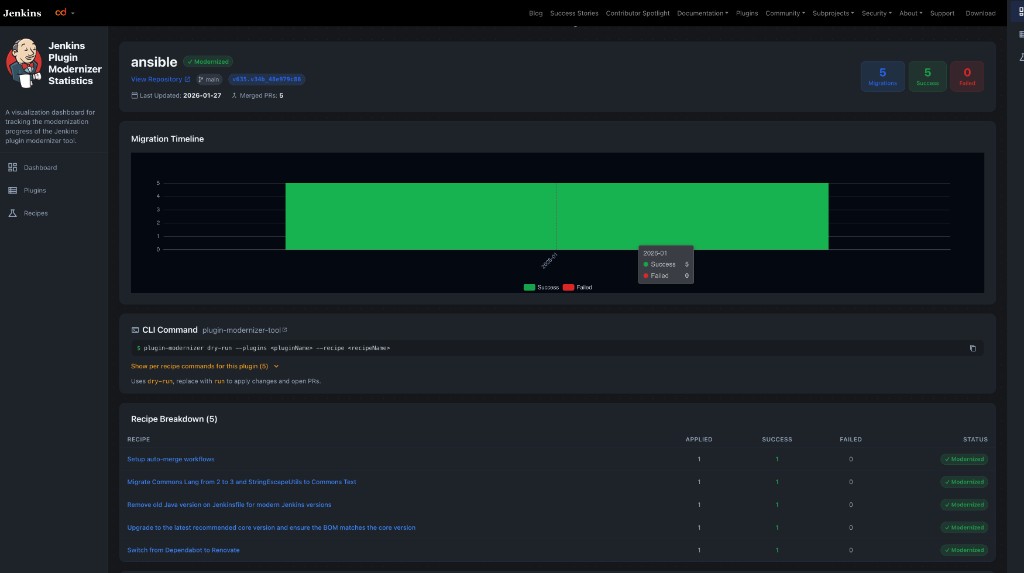The height and width of the screenshot is (573, 1024).
Task: Click the green Success count card
Action: point(927,76)
